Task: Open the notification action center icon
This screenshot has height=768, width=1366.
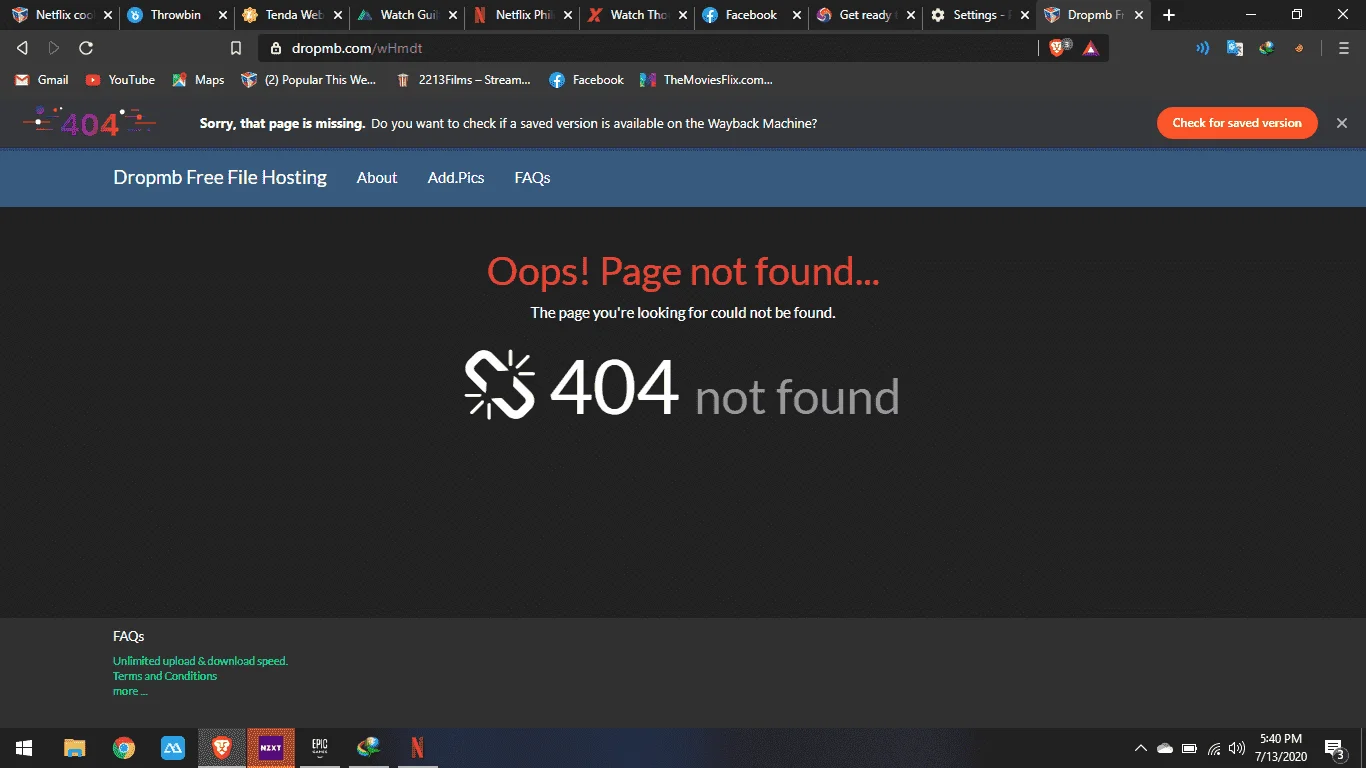Action: (1333, 748)
